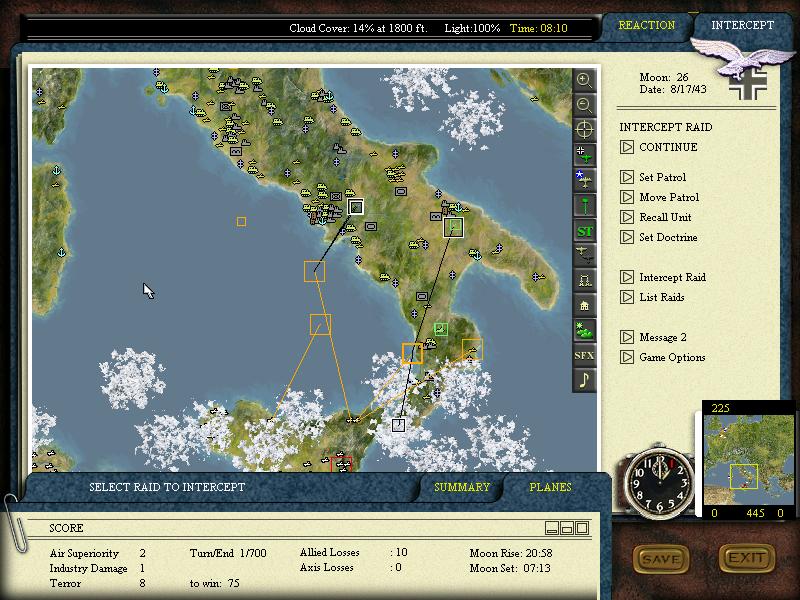Click the Europe minimap overview
800x600 pixels.
click(748, 459)
